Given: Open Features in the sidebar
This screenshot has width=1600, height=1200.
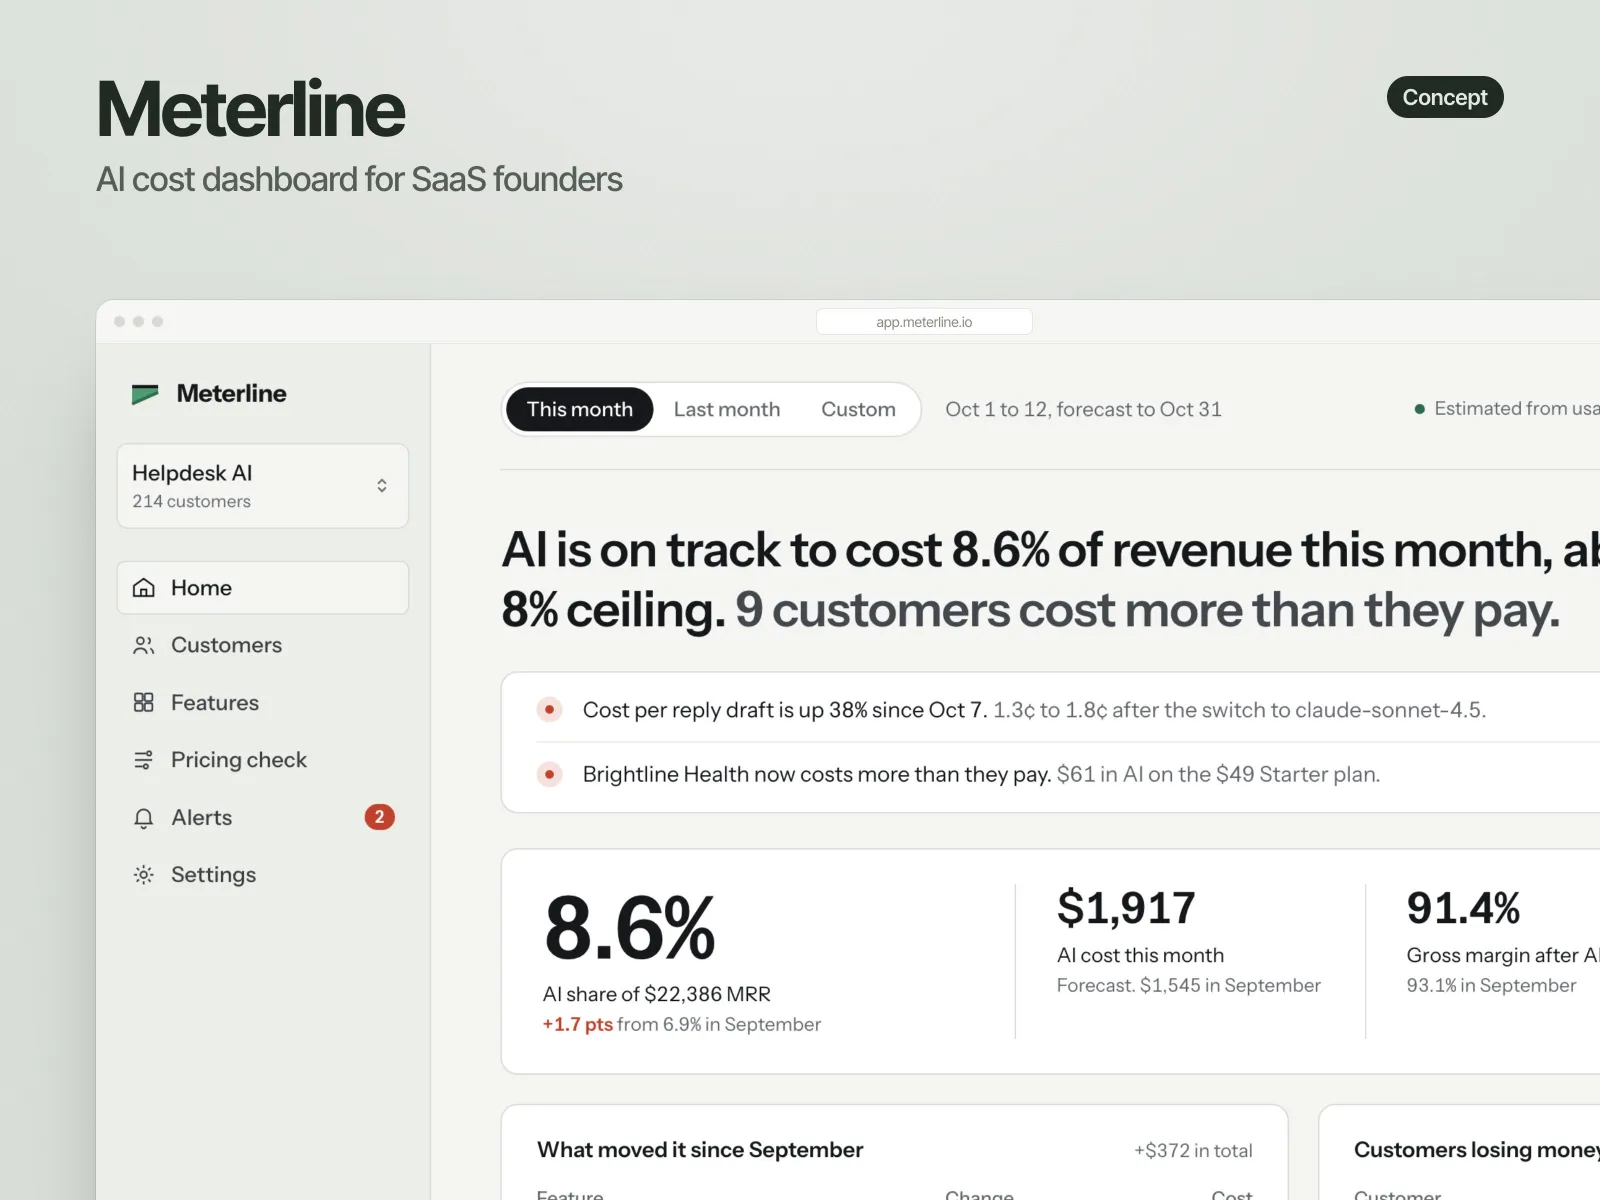Looking at the screenshot, I should tap(263, 702).
